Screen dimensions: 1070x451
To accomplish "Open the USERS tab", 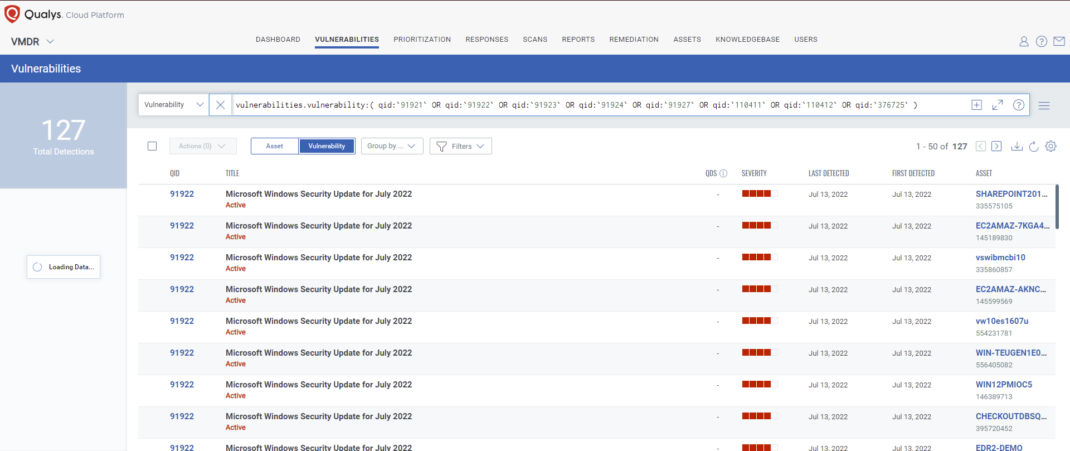I will click(x=806, y=40).
